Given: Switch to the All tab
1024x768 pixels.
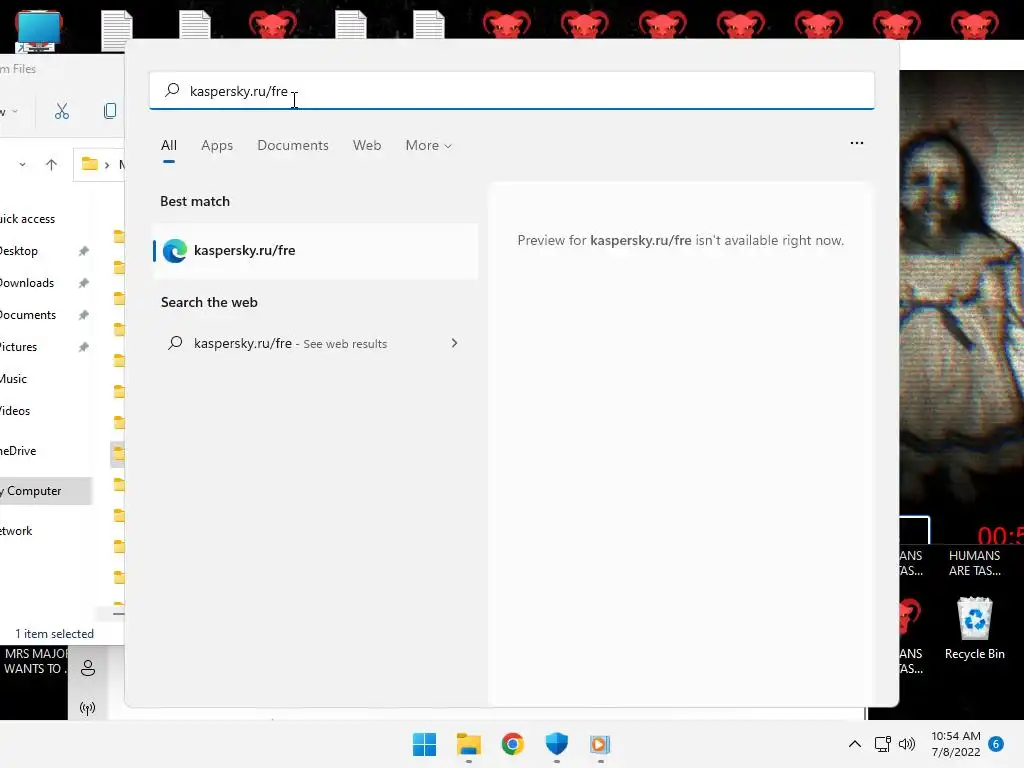Looking at the screenshot, I should (x=168, y=146).
